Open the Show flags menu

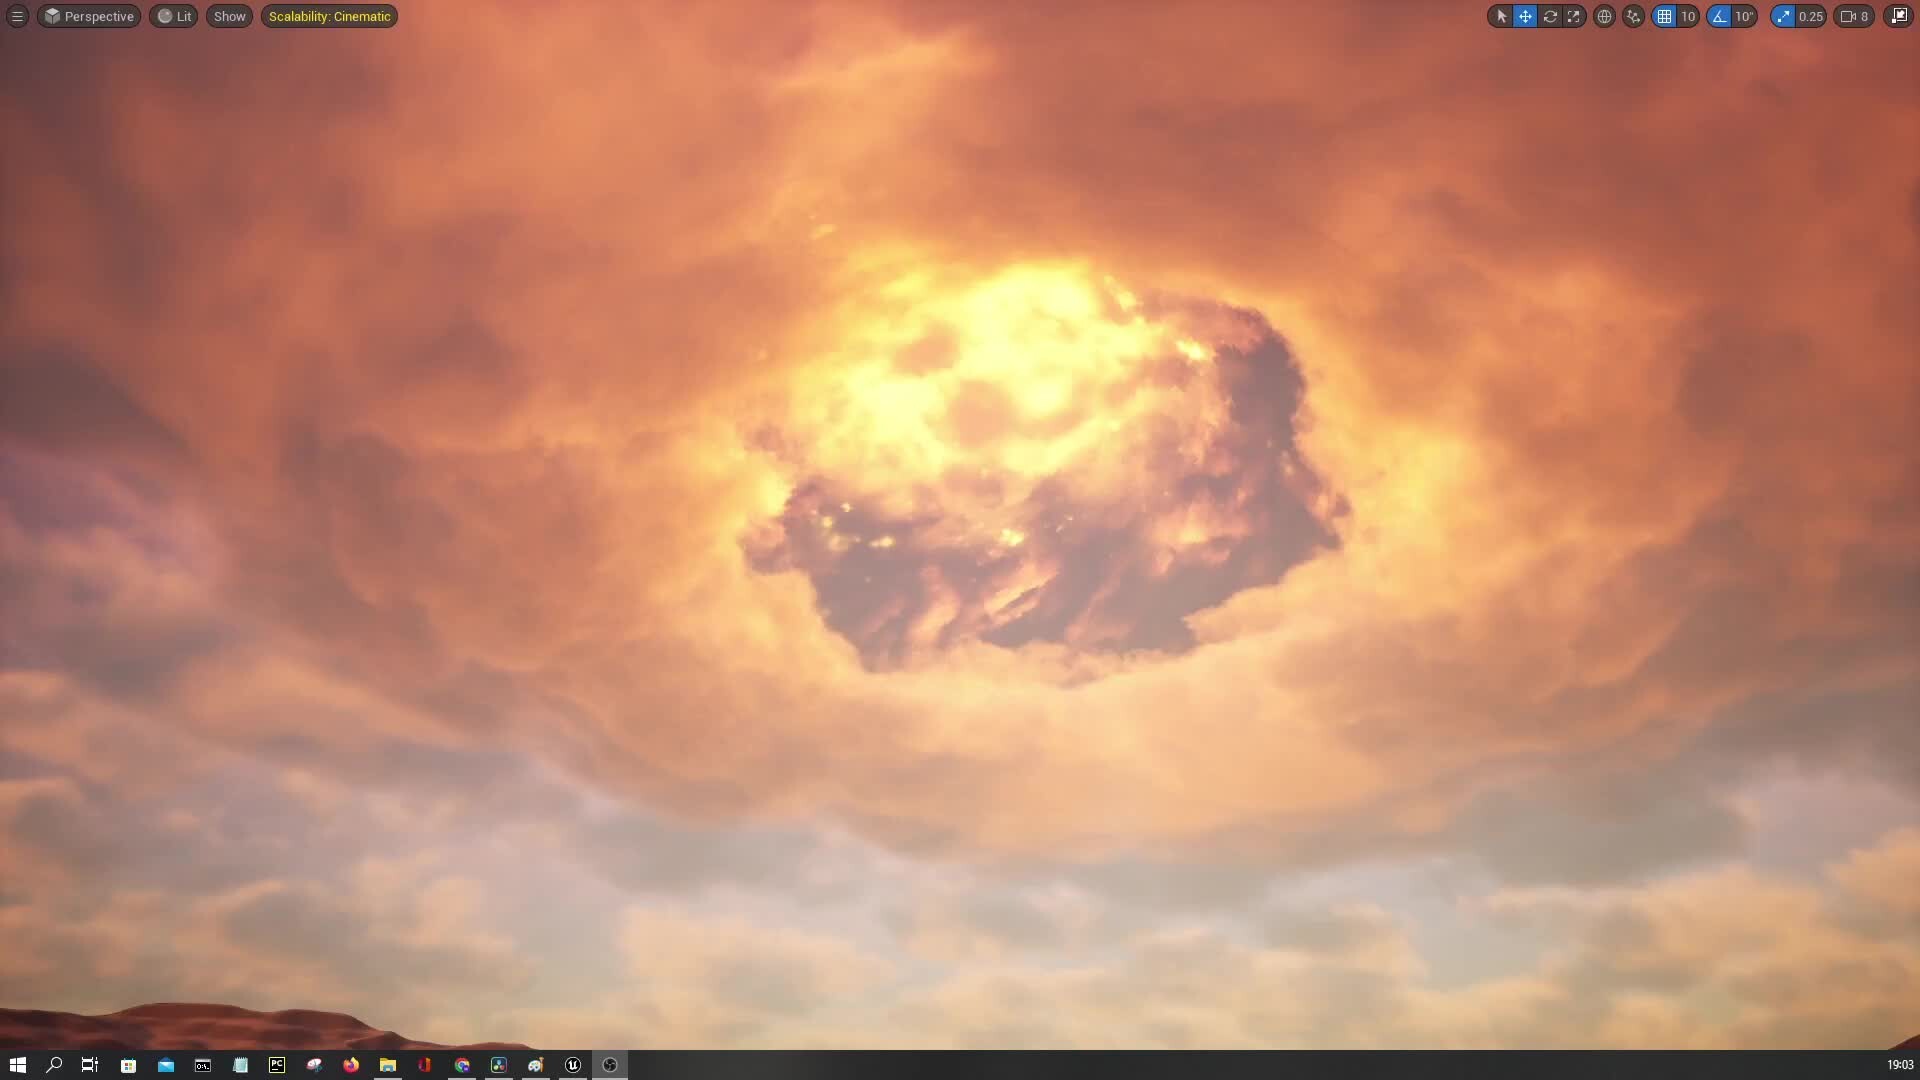point(229,16)
